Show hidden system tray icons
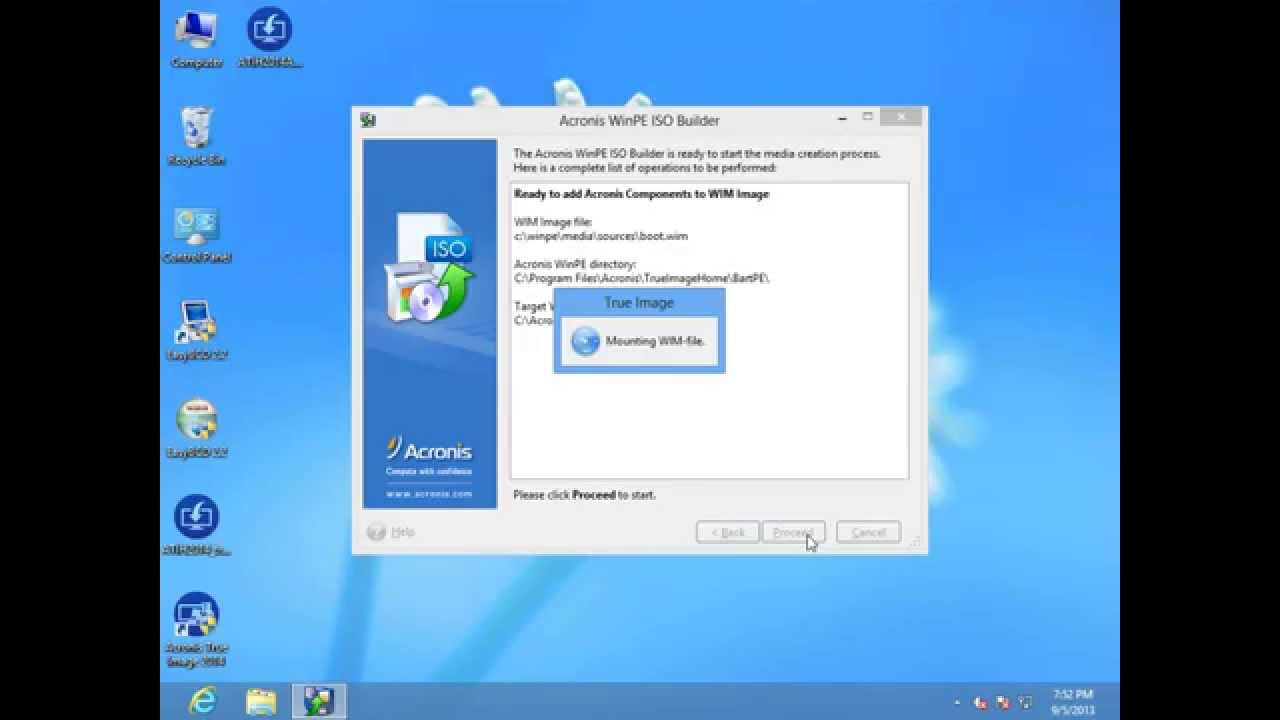The width and height of the screenshot is (1280, 720). click(x=958, y=703)
